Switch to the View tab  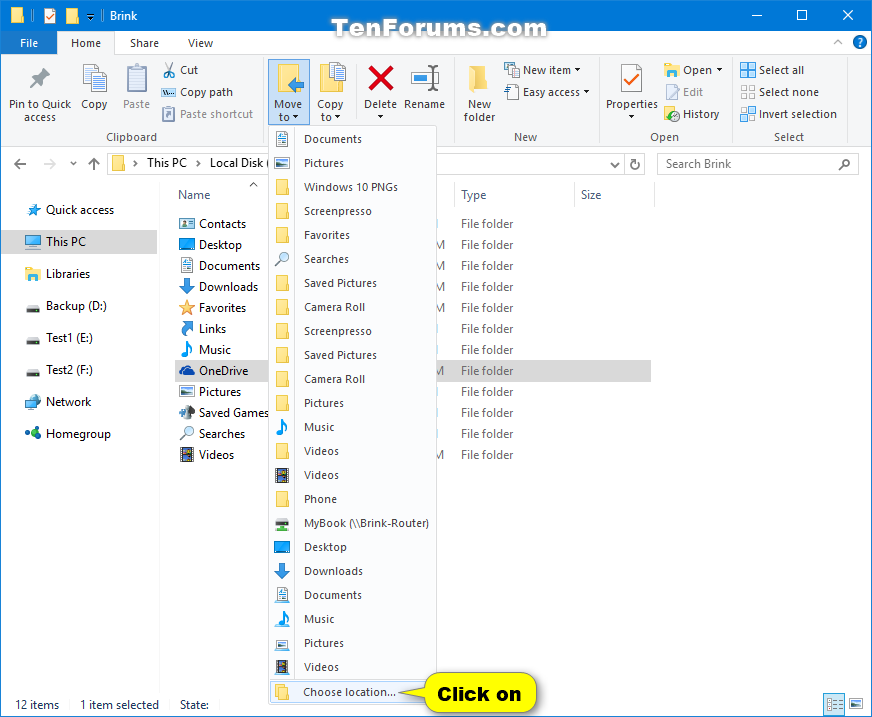point(200,43)
